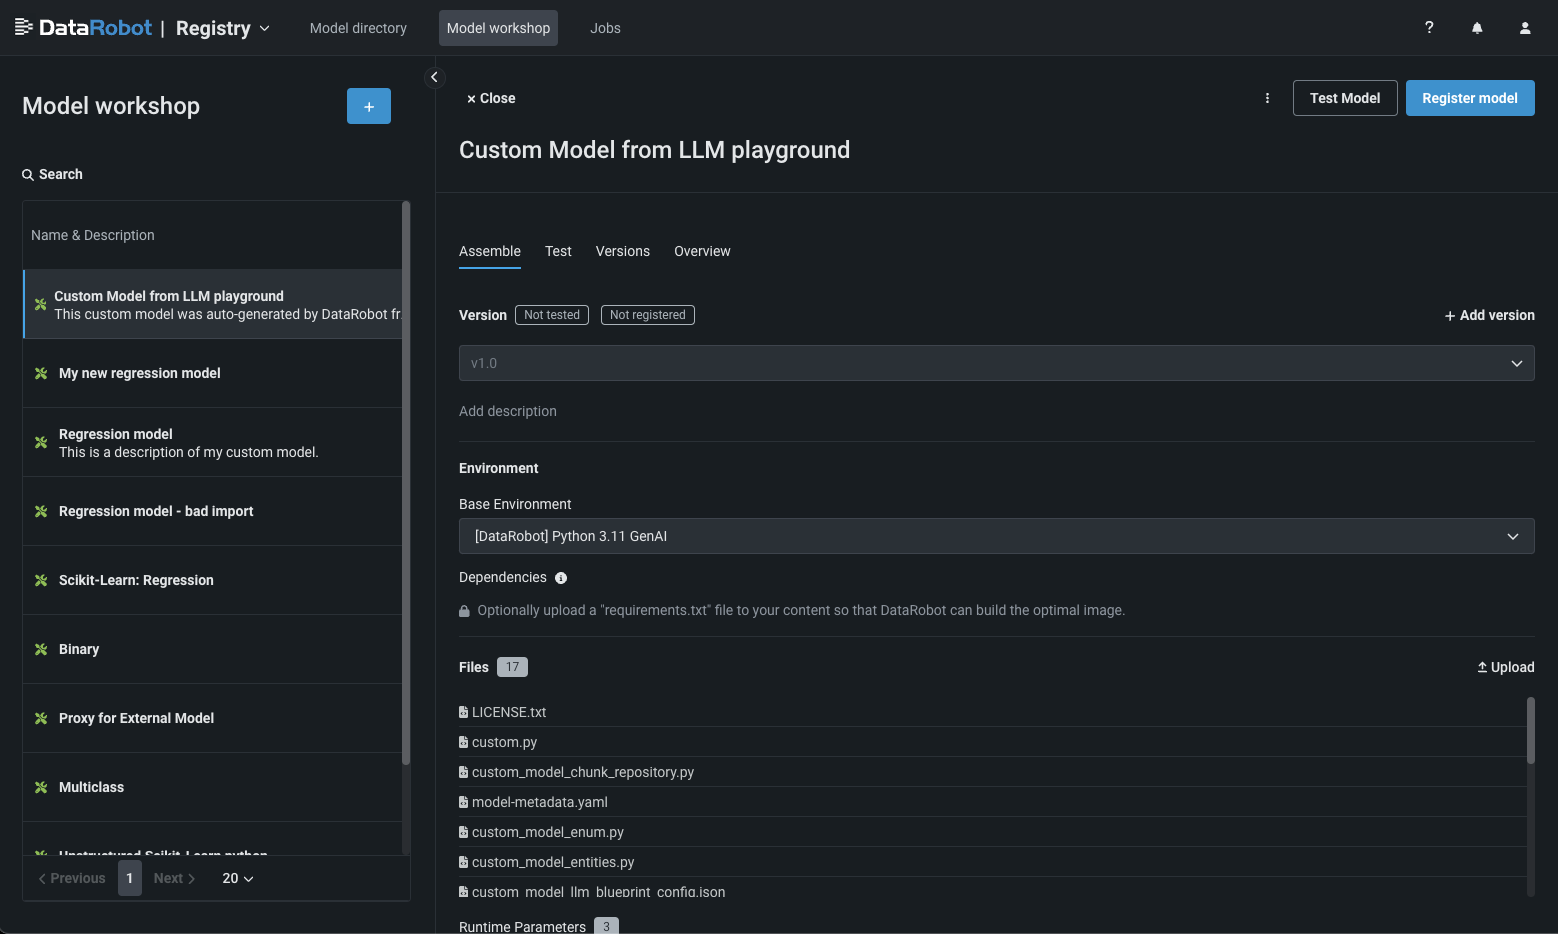
Task: Open the three-dot actions menu
Action: click(x=1267, y=98)
